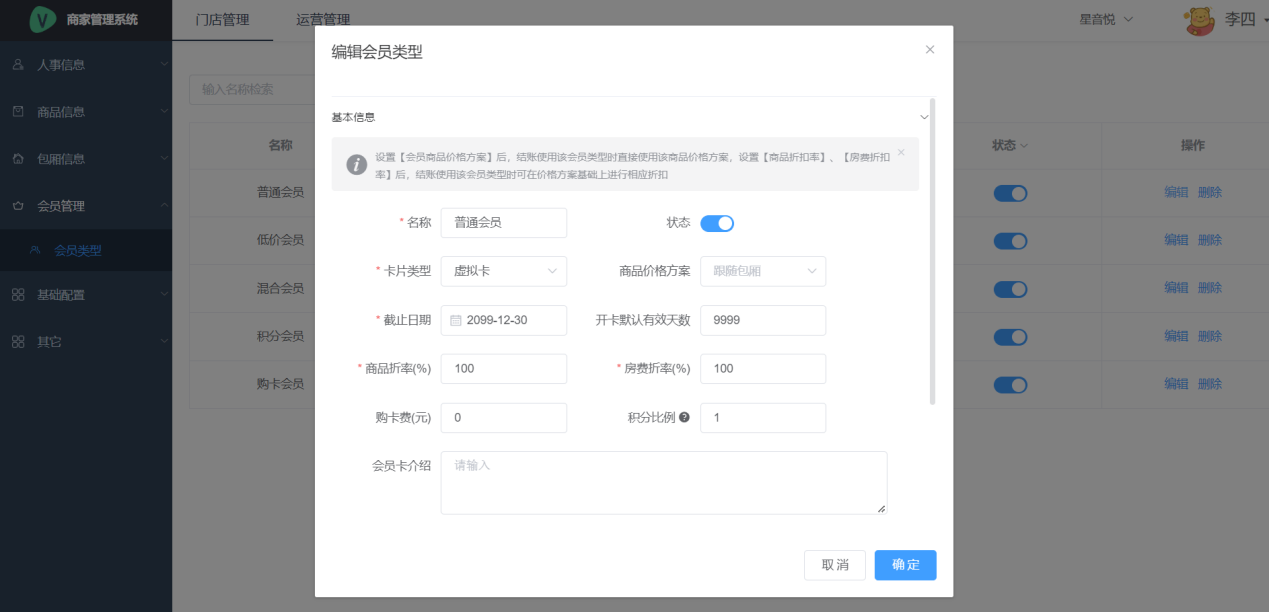Click the 低价会员 name cell
The height and width of the screenshot is (612, 1269).
click(280, 240)
